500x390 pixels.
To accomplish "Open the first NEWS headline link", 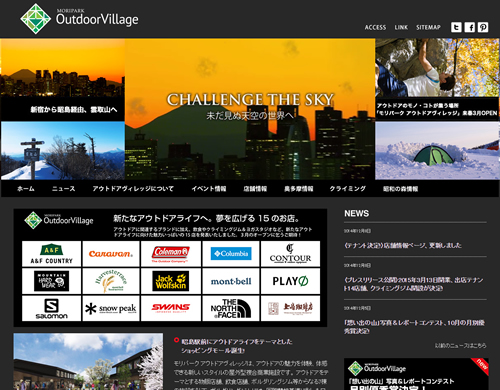I will click(403, 245).
